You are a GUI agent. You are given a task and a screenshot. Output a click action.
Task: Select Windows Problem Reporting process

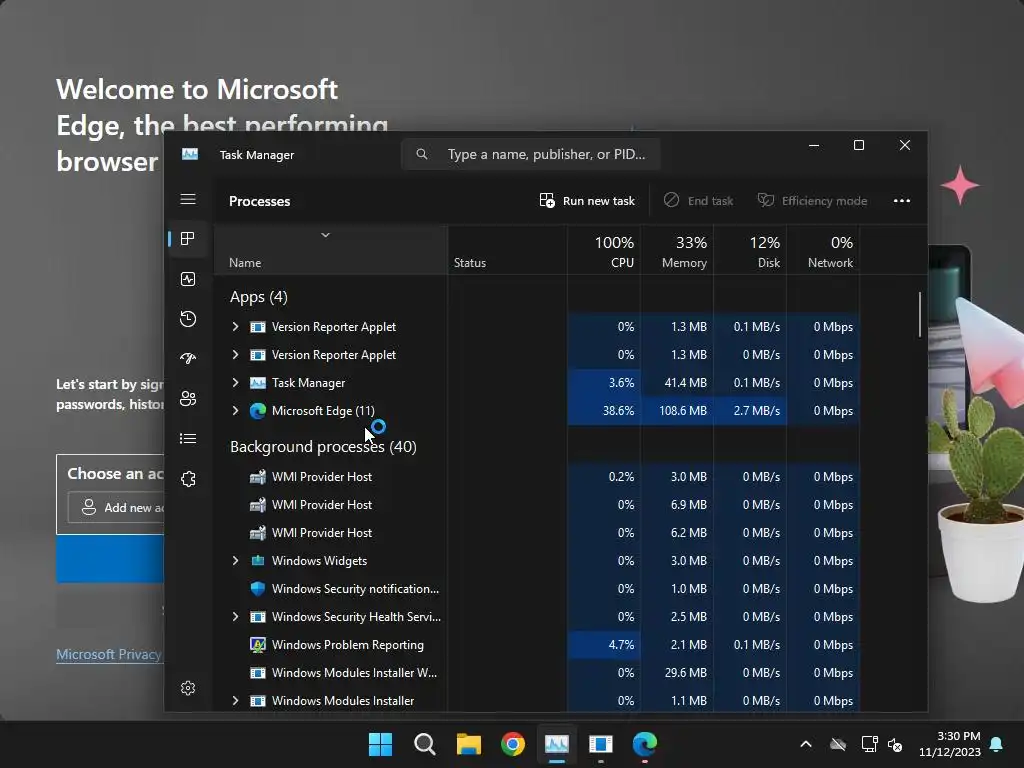pos(537,645)
